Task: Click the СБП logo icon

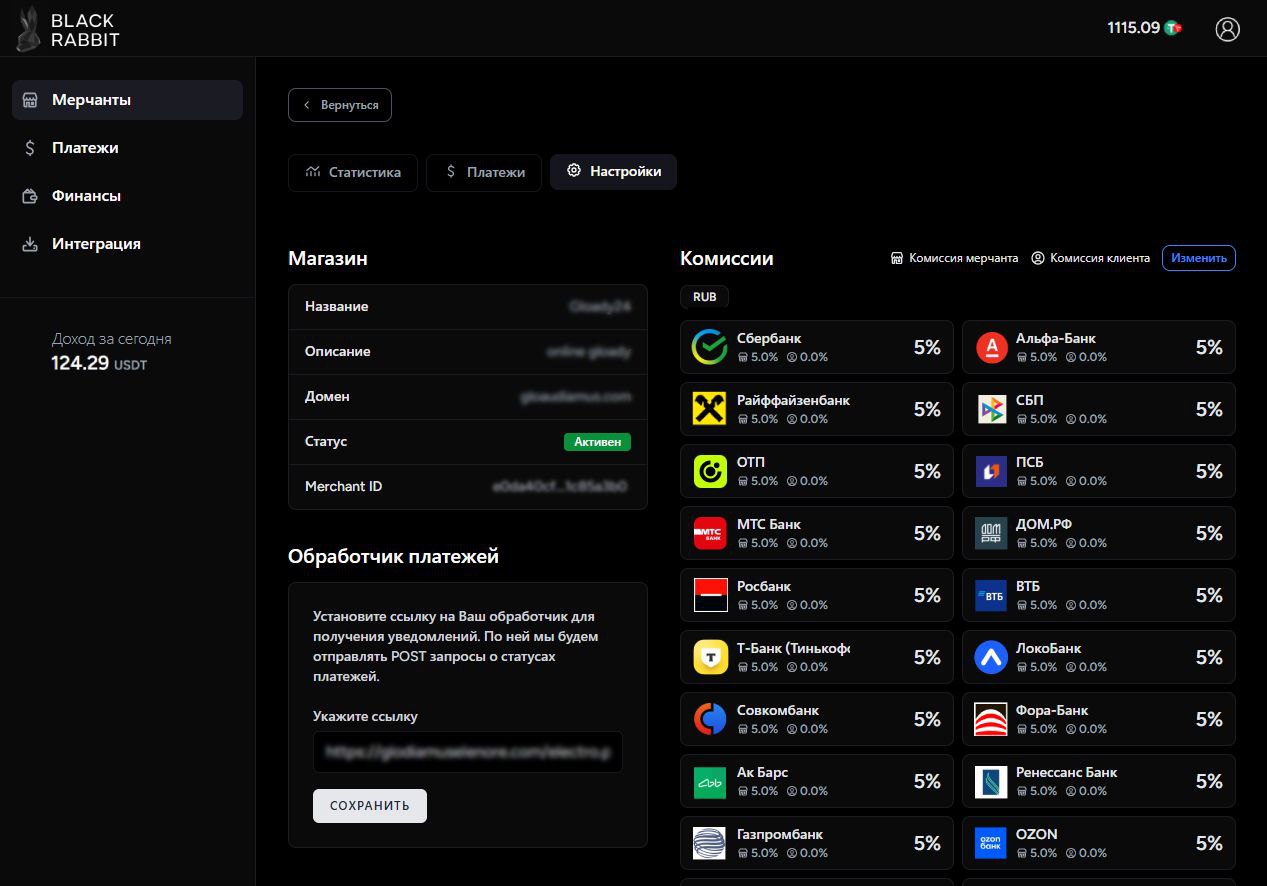Action: pos(991,409)
